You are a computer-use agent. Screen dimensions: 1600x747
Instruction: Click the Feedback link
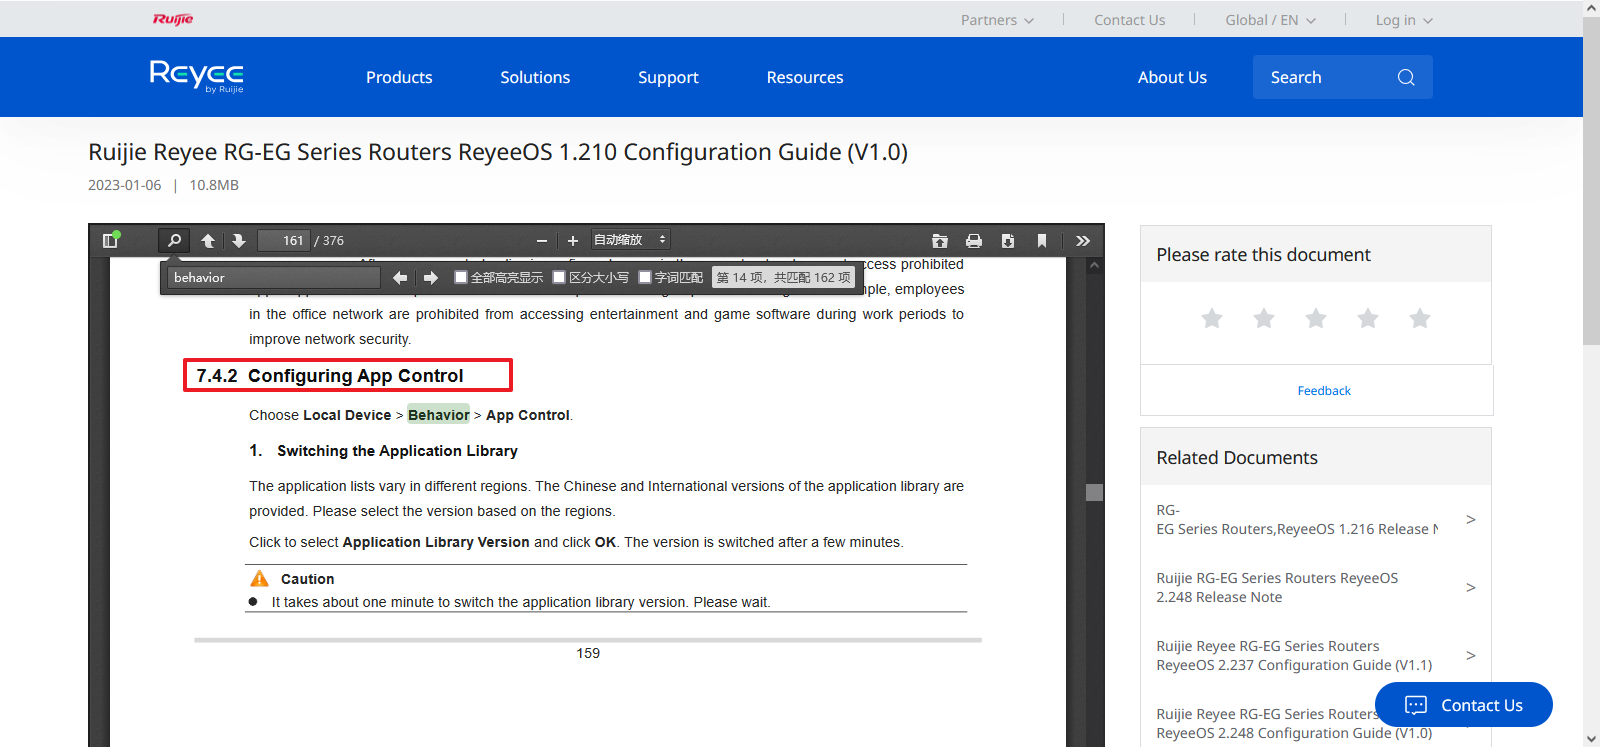pyautogui.click(x=1324, y=391)
